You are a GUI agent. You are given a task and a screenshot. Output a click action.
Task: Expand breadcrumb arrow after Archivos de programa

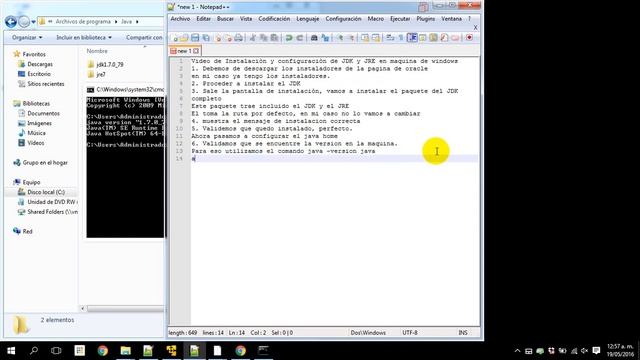click(x=116, y=22)
